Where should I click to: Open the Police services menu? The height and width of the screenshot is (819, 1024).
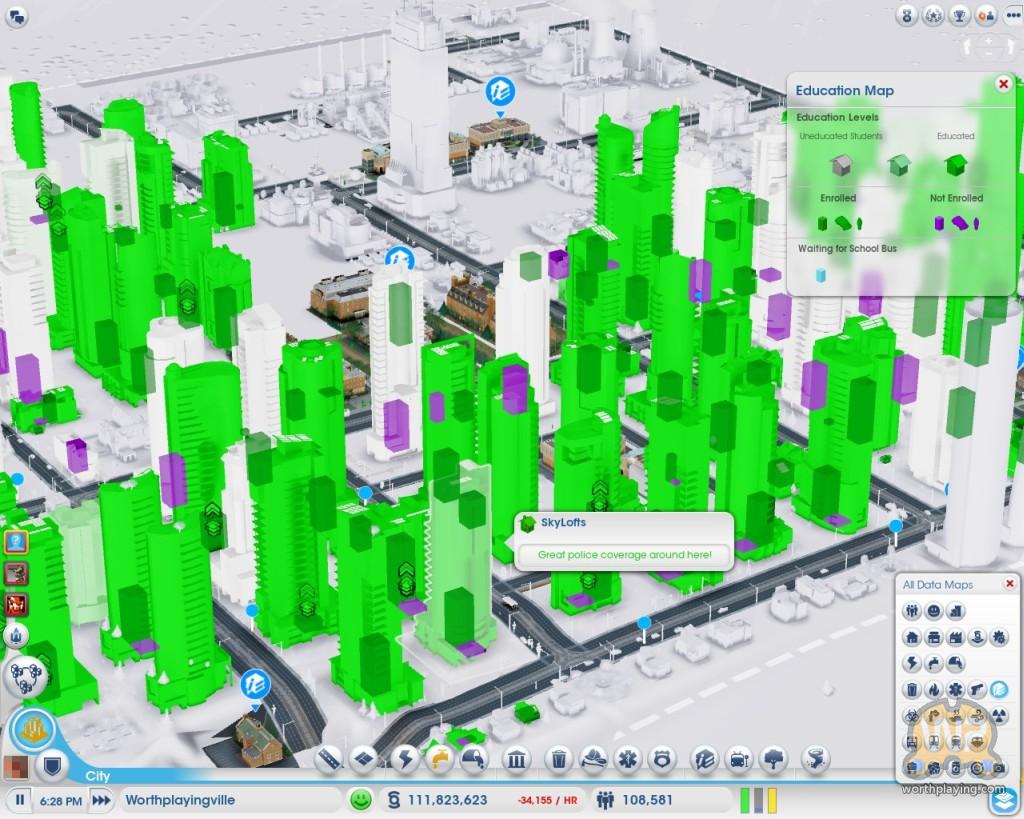[660, 760]
